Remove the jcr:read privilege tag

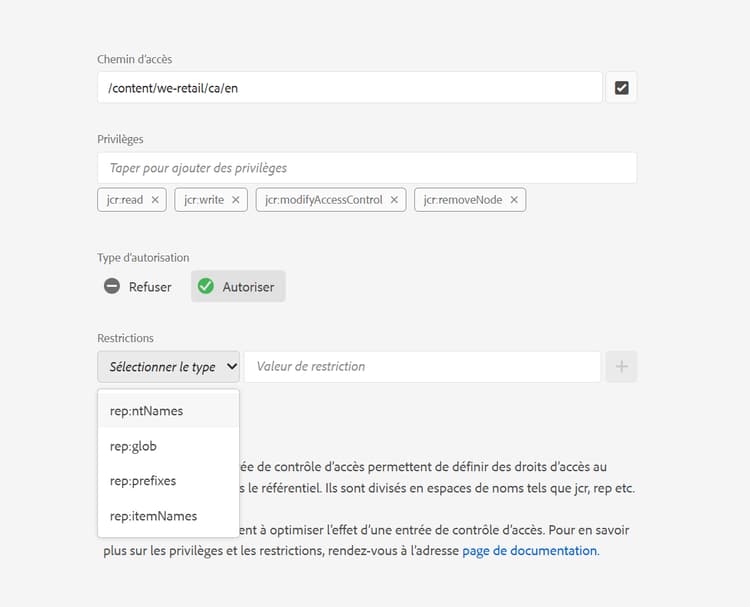(155, 200)
